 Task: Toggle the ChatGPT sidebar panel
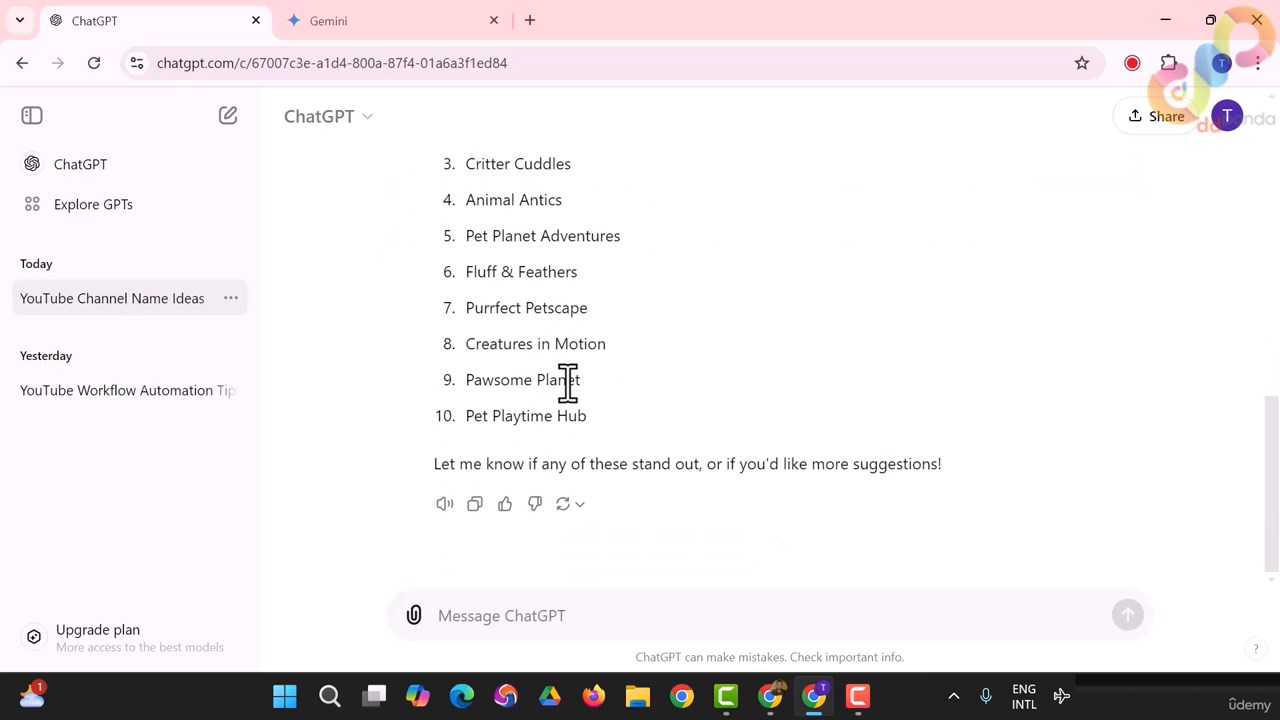32,116
